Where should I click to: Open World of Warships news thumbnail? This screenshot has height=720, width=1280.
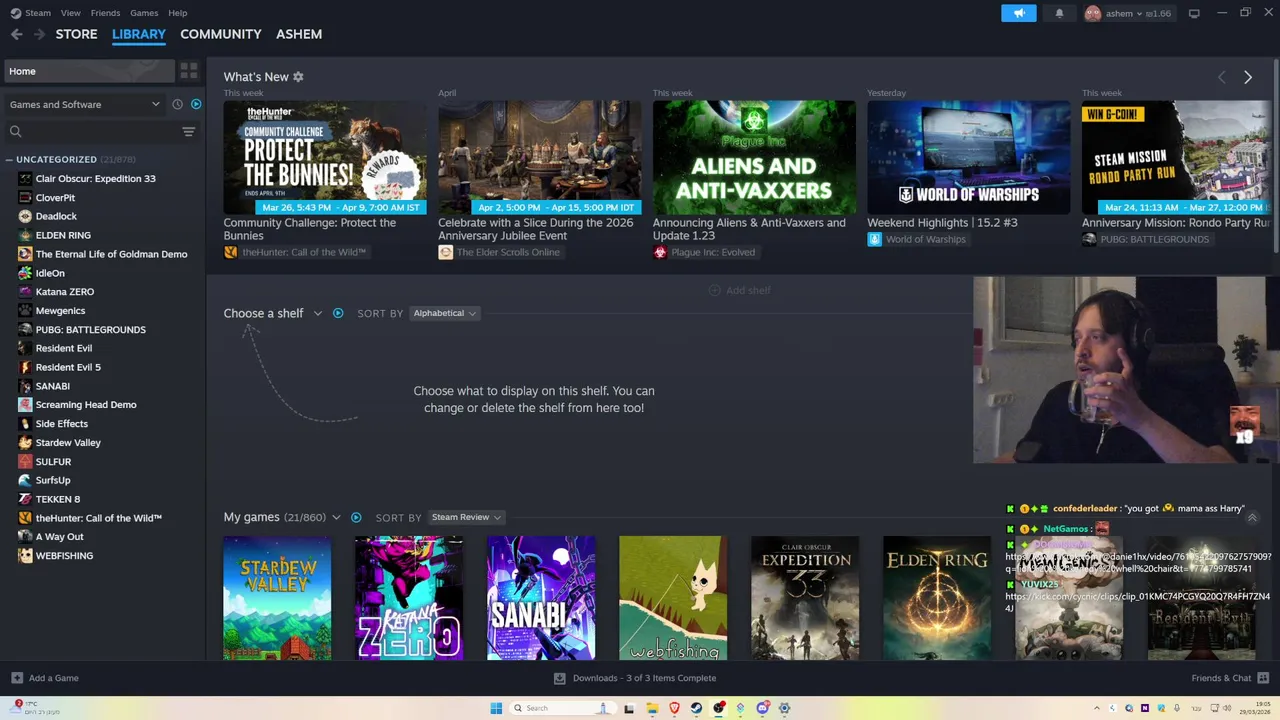968,157
